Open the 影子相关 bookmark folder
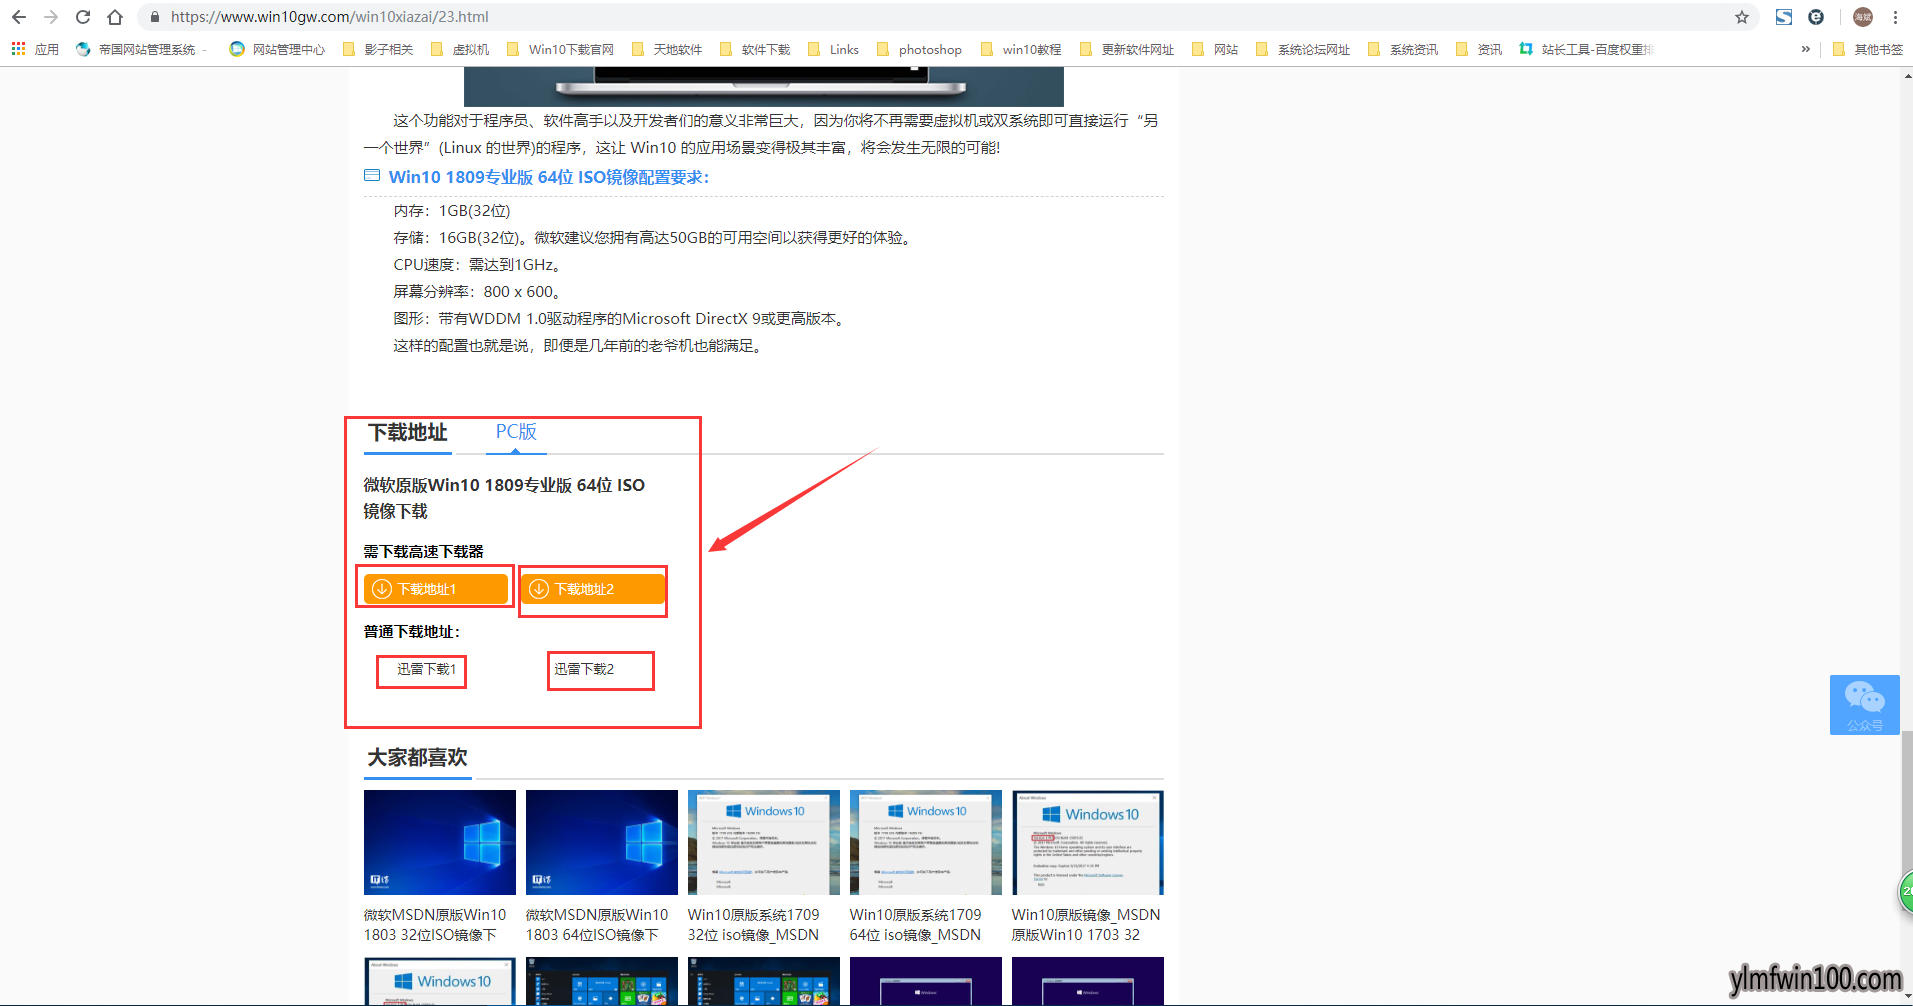Screen dimensions: 1913x1006 [x=378, y=49]
